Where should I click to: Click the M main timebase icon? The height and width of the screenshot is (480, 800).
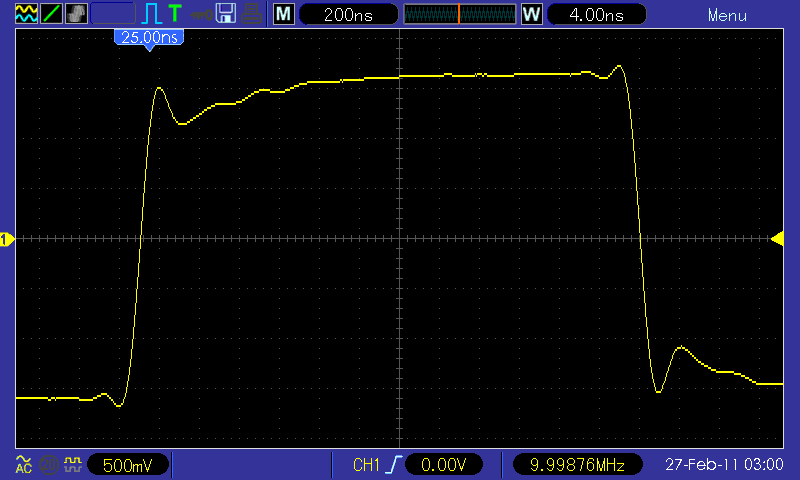point(284,14)
